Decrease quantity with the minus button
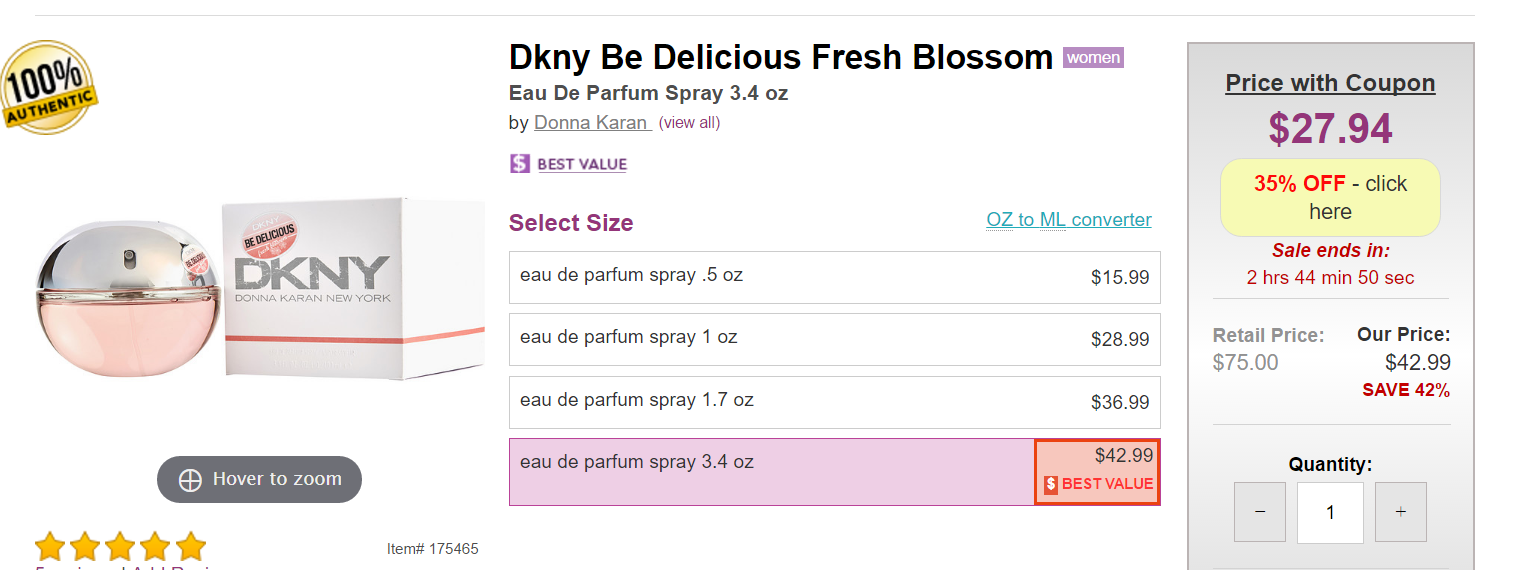This screenshot has width=1519, height=570. point(1260,512)
